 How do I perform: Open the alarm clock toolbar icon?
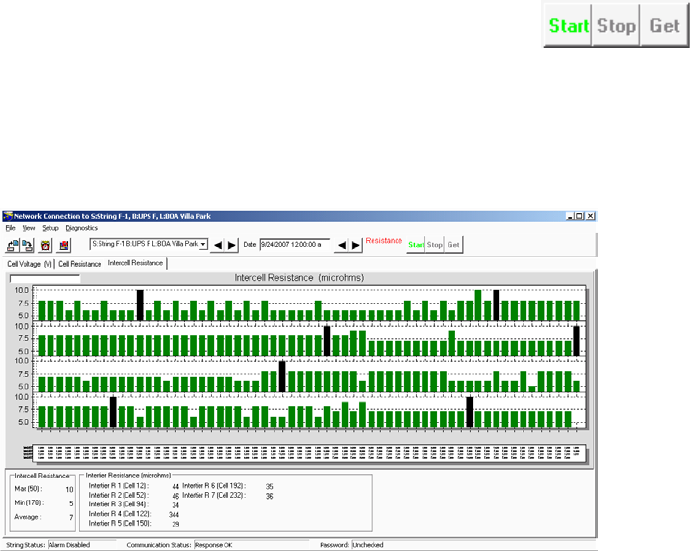45,245
